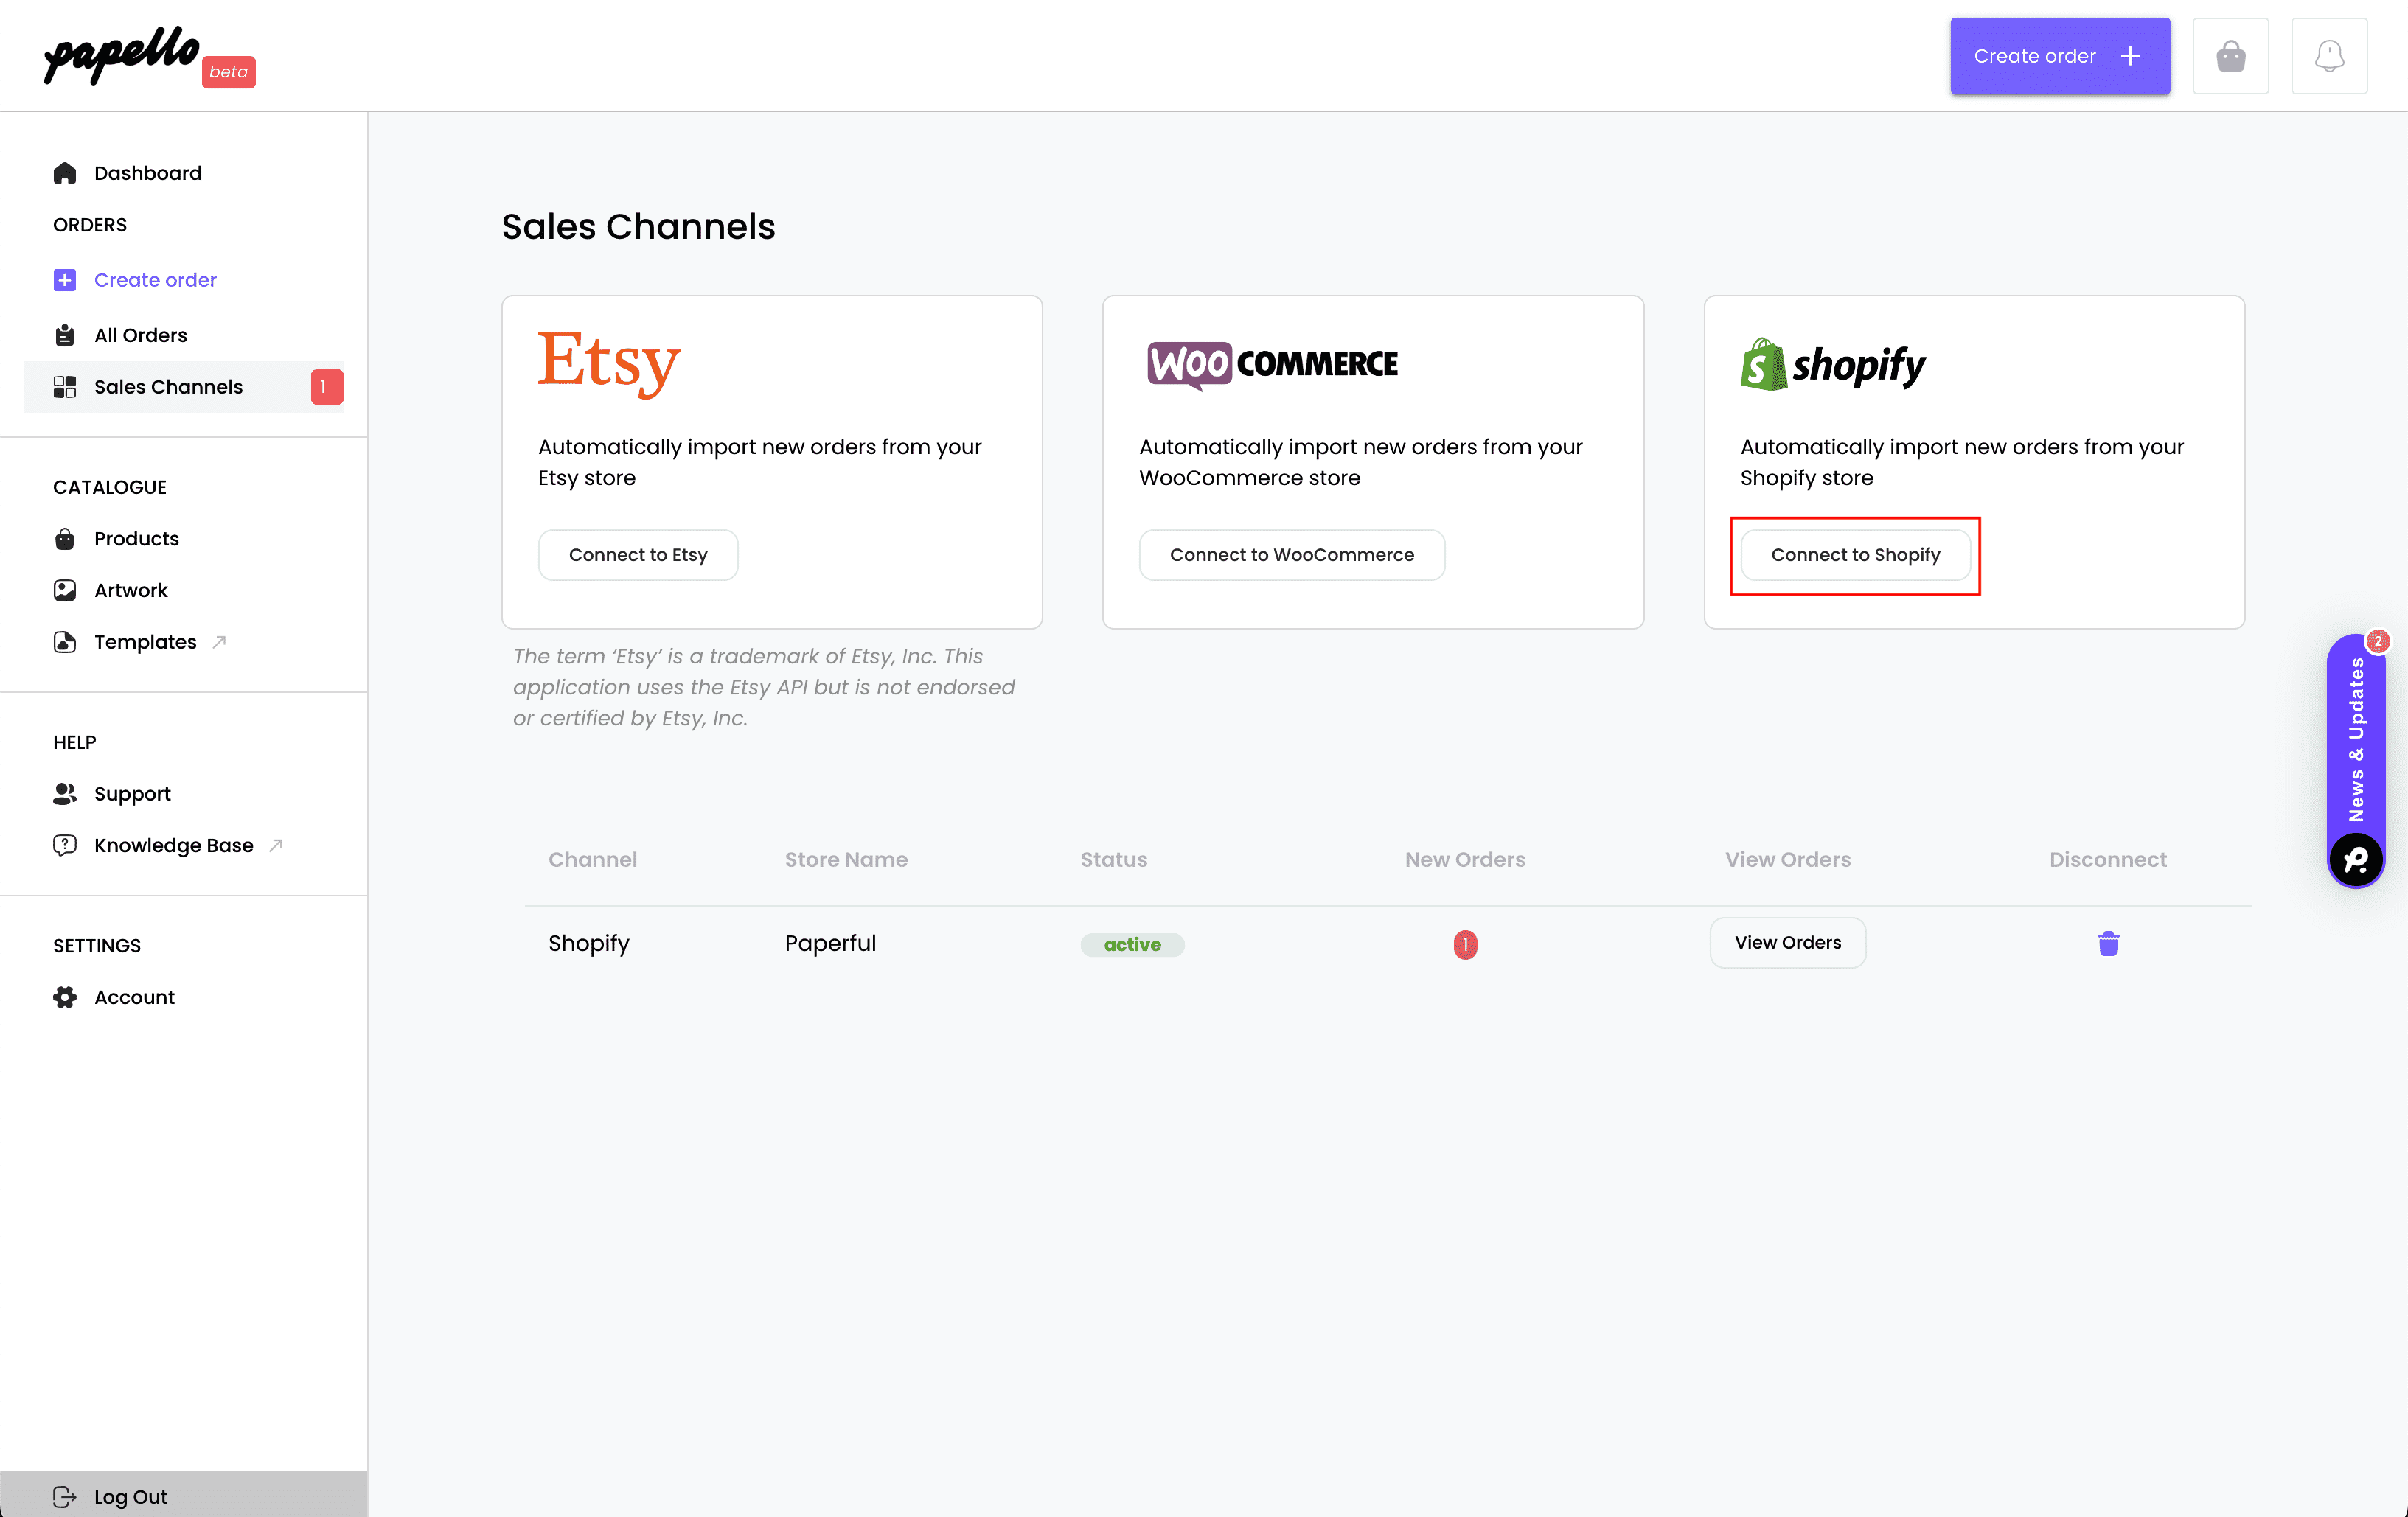2408x1517 pixels.
Task: Click the red new orders count badge
Action: (1465, 944)
